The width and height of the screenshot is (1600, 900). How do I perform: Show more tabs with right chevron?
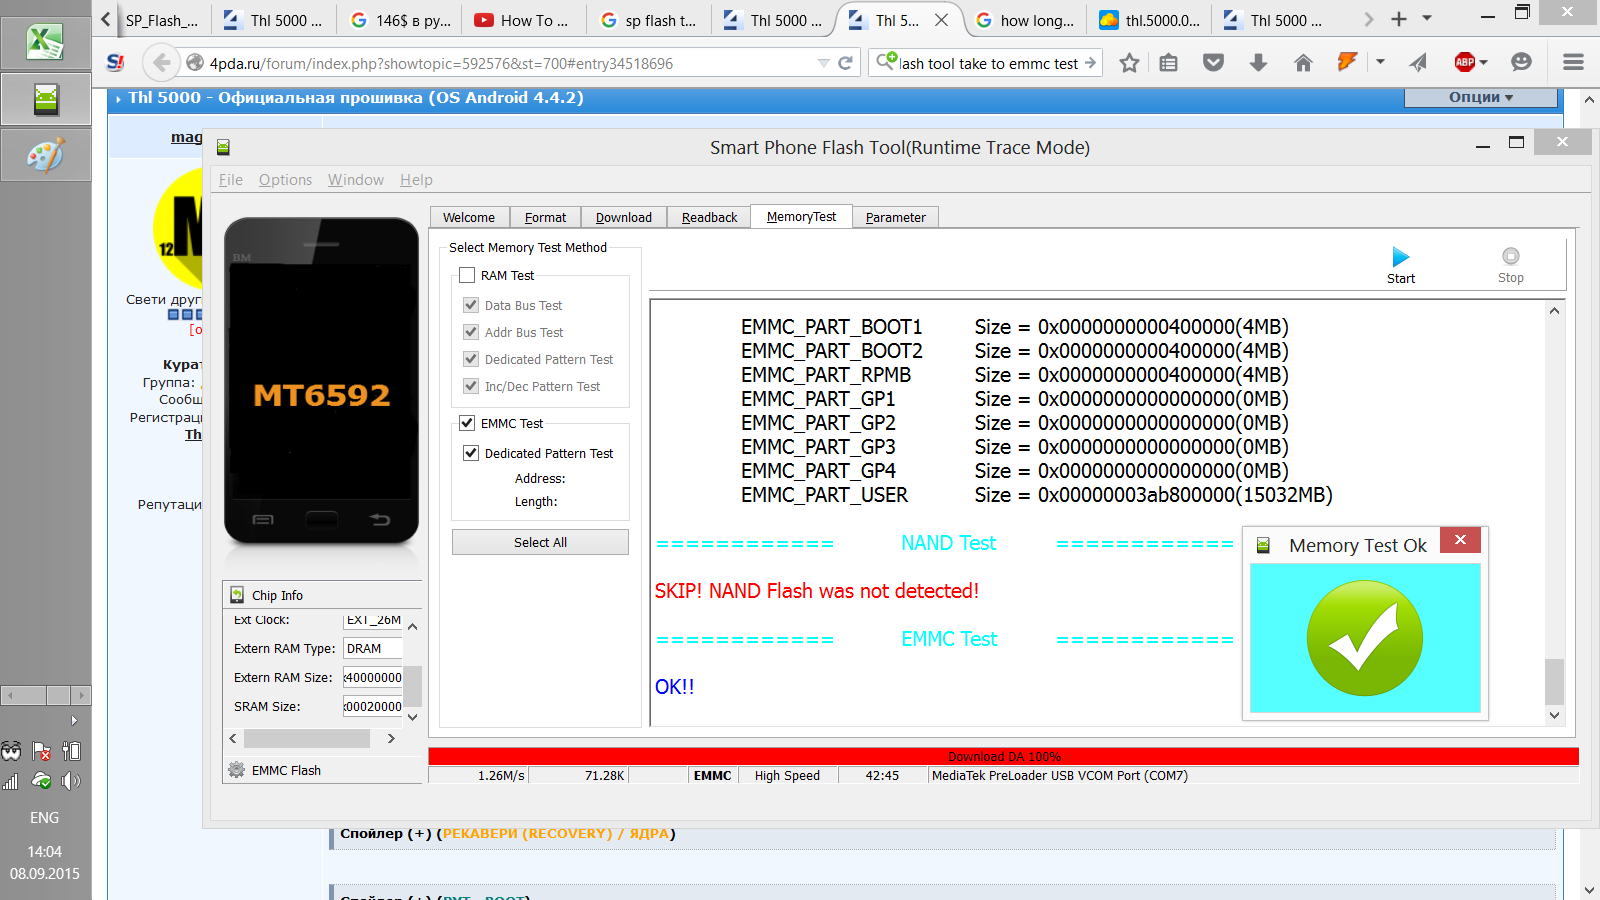[x=1369, y=19]
